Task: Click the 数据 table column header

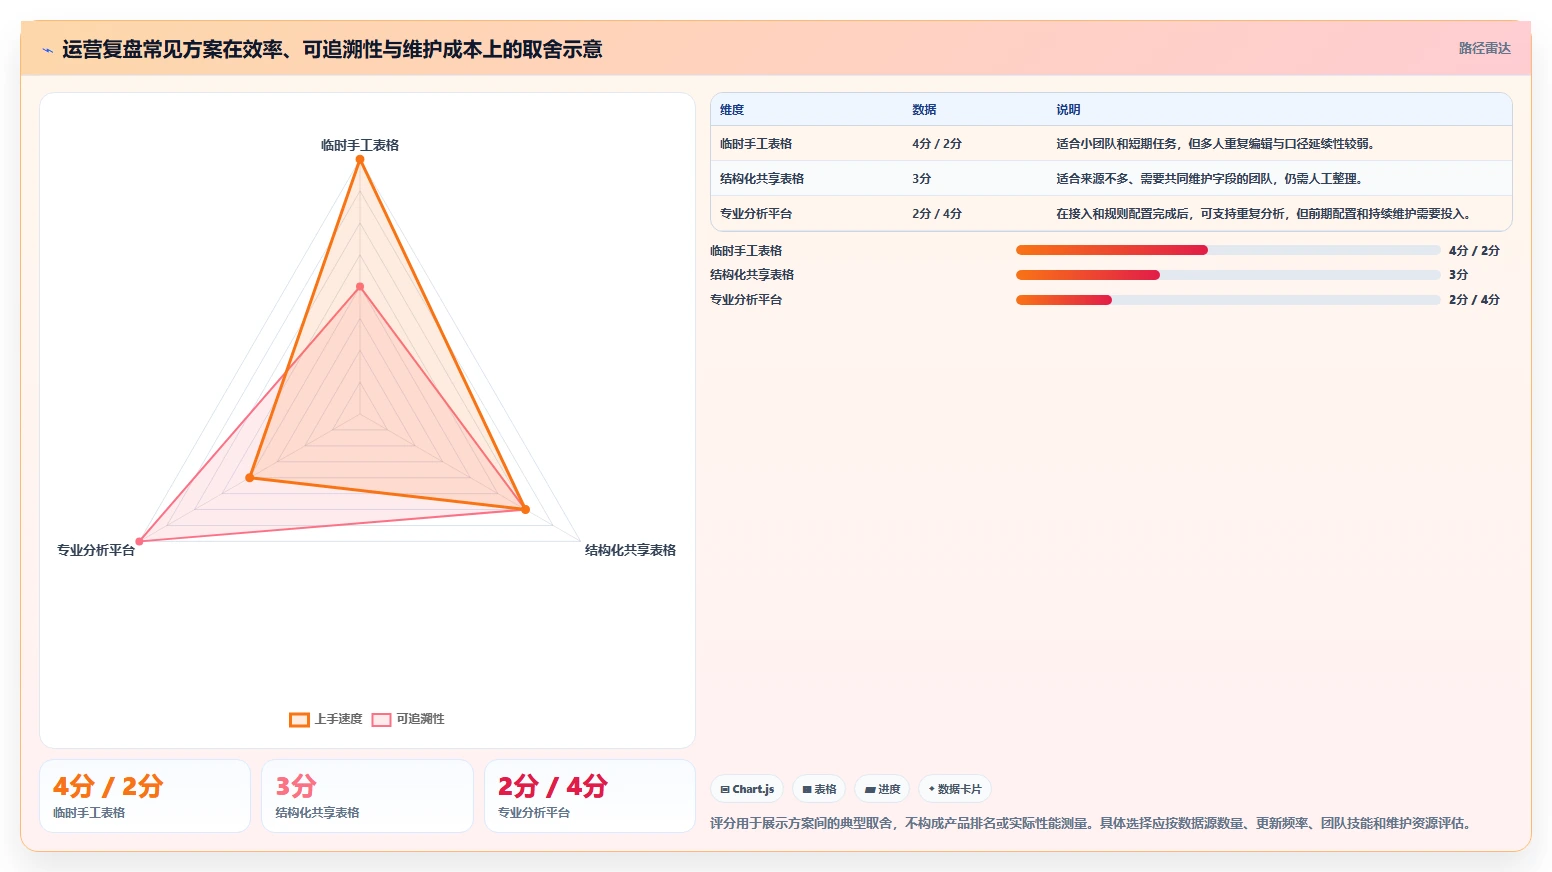Action: (924, 110)
